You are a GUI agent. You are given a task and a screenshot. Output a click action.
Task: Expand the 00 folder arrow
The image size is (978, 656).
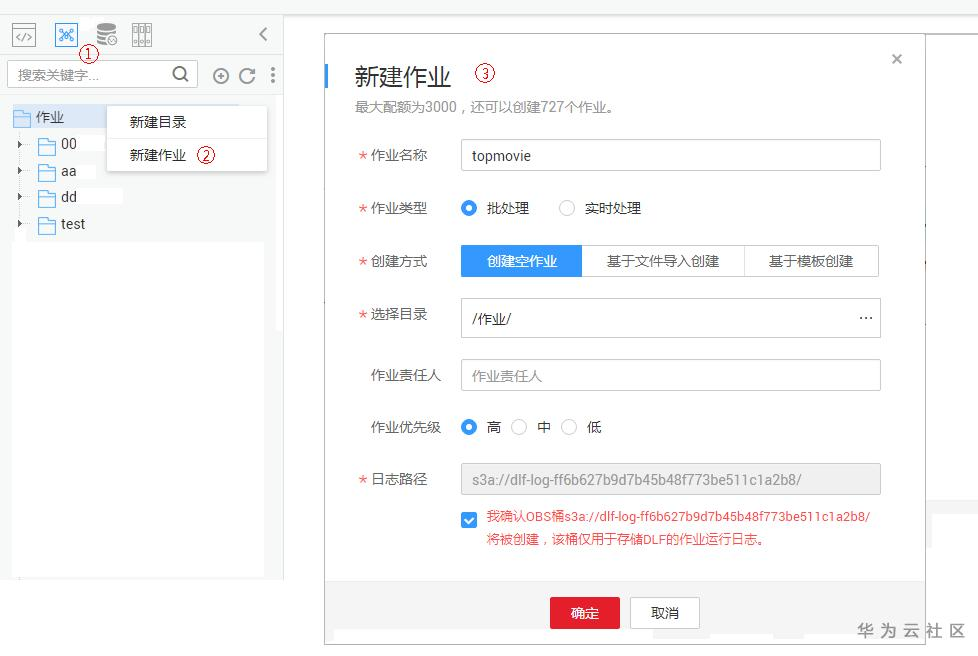20,145
